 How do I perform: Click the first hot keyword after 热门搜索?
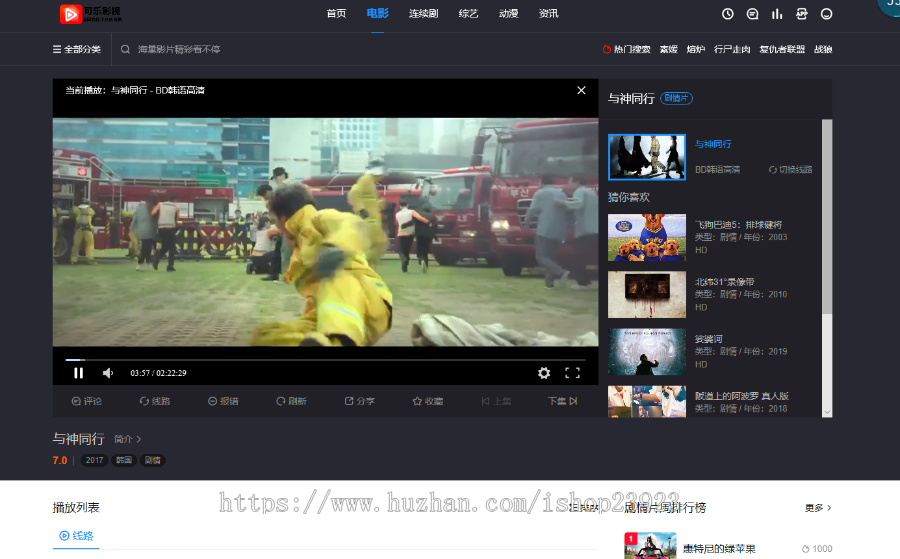669,49
